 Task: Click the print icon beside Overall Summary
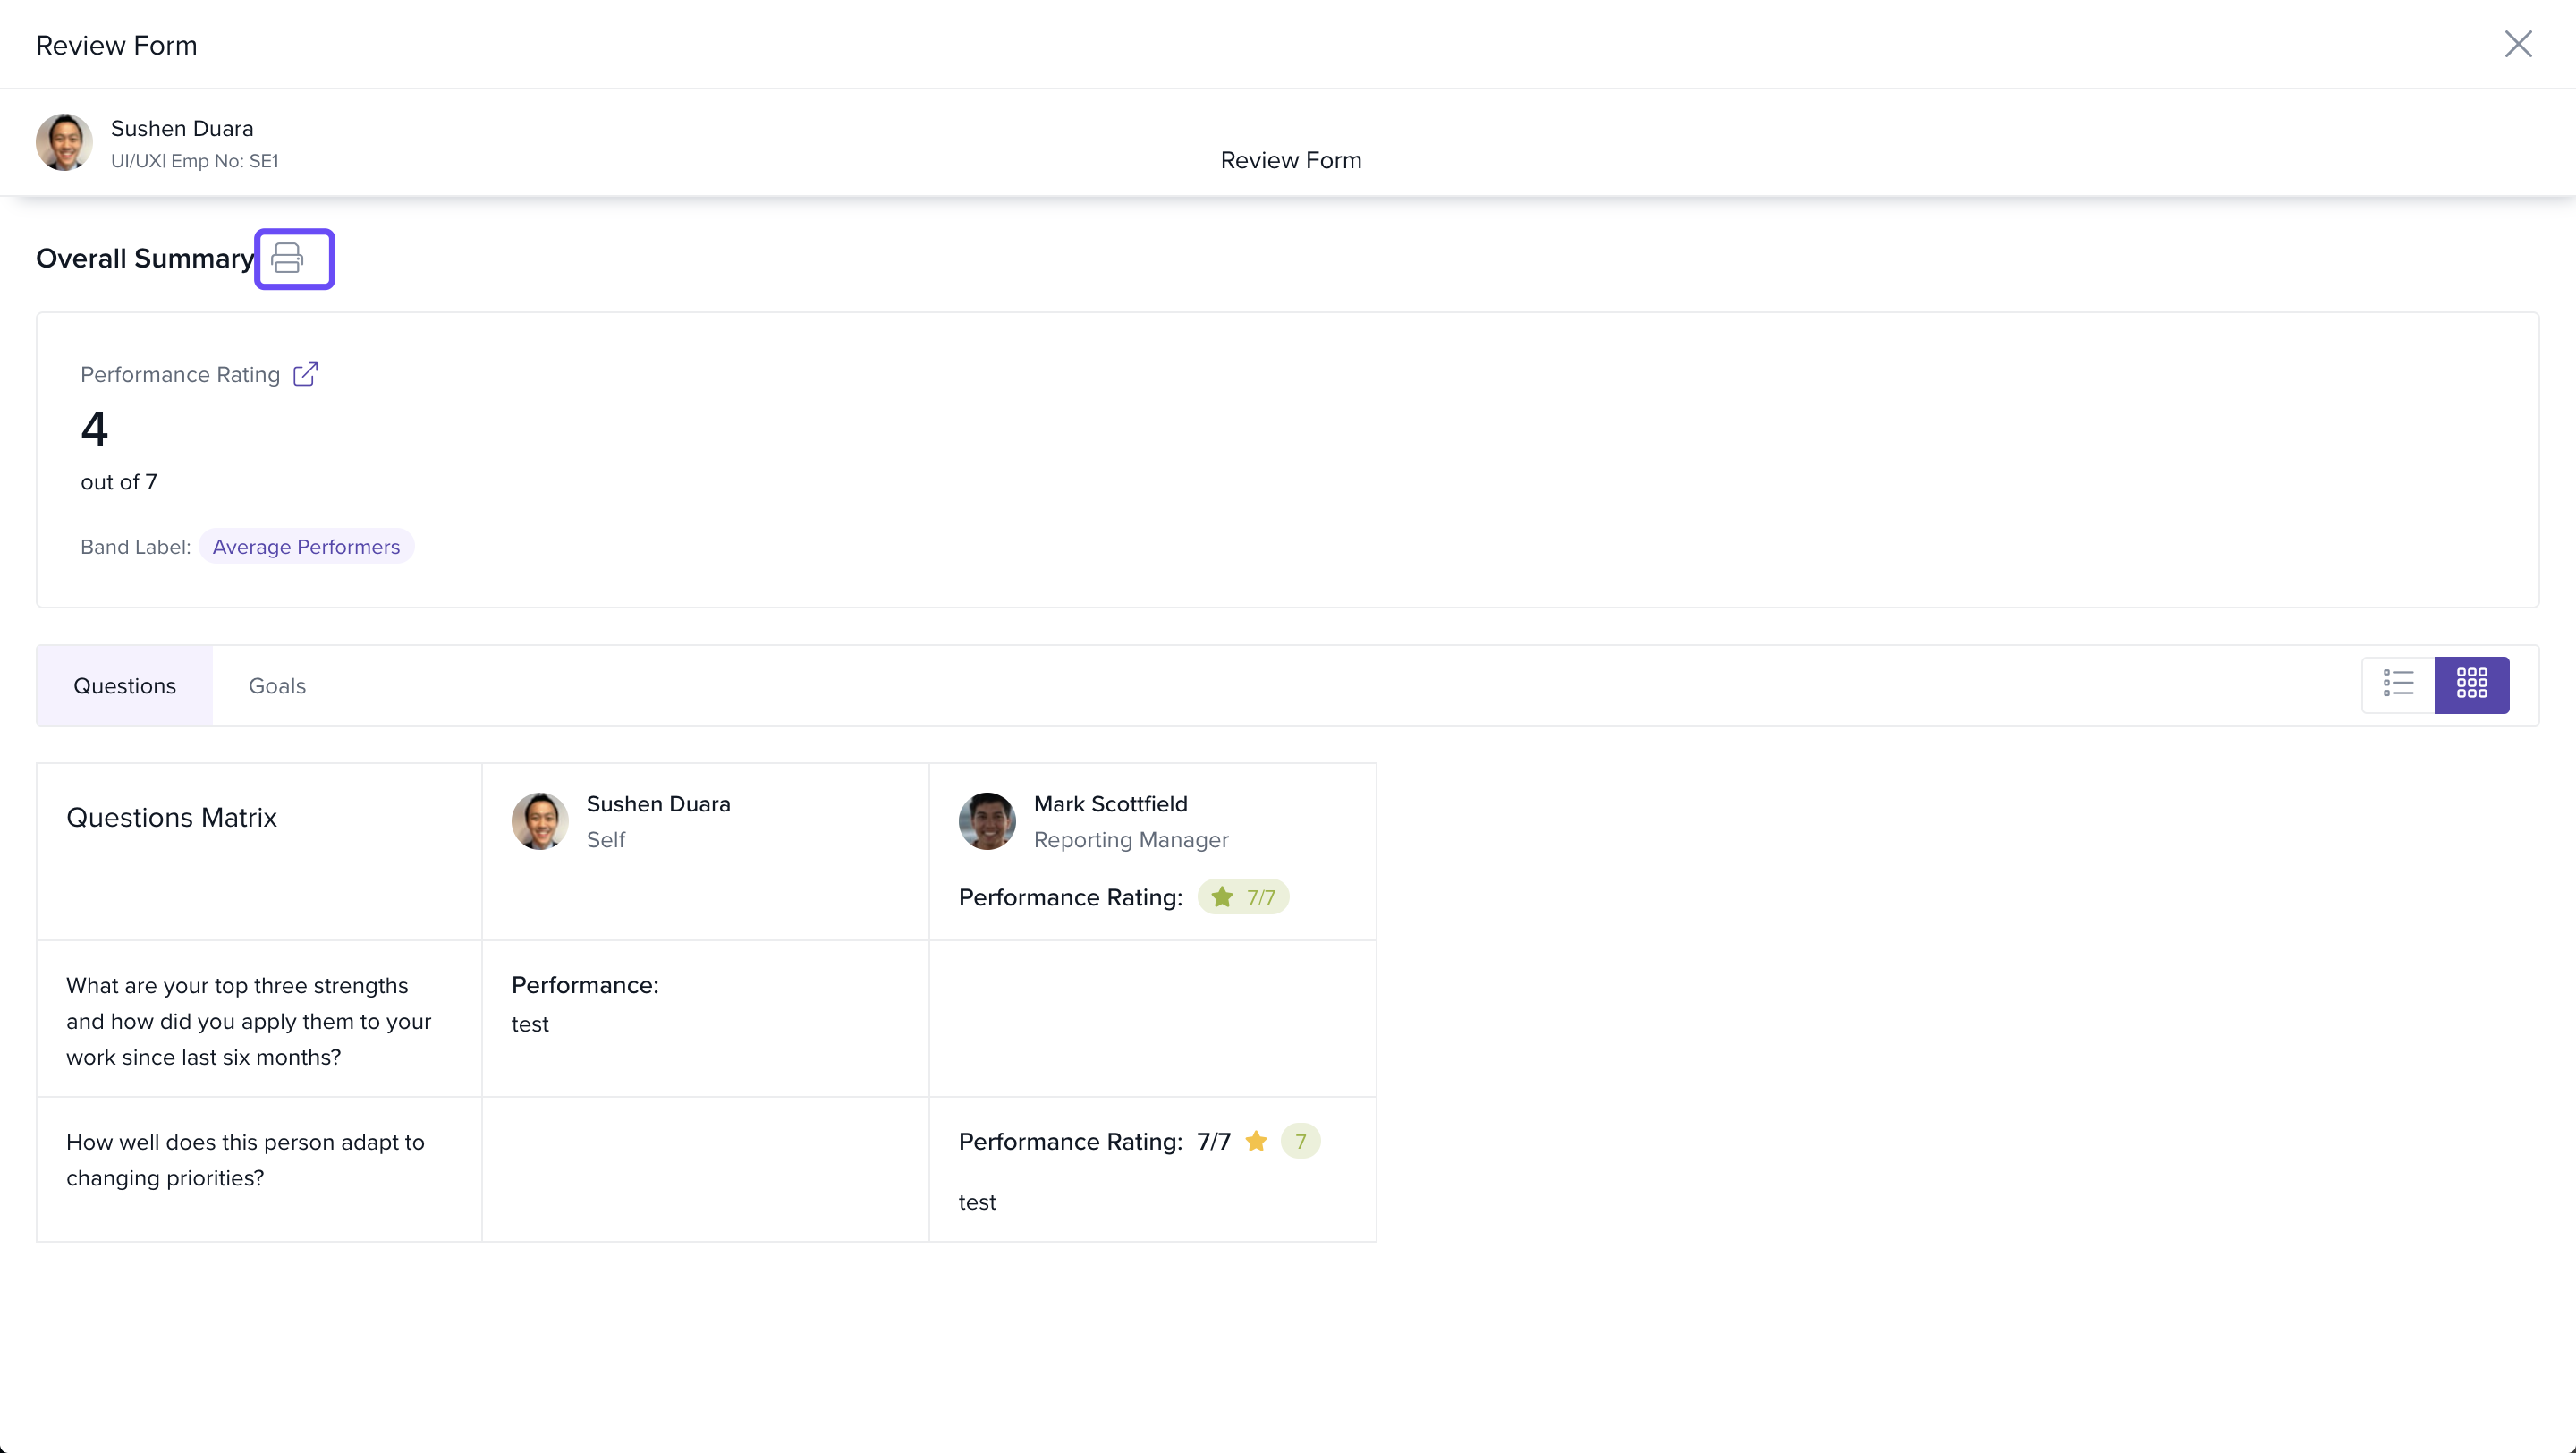pyautogui.click(x=288, y=258)
